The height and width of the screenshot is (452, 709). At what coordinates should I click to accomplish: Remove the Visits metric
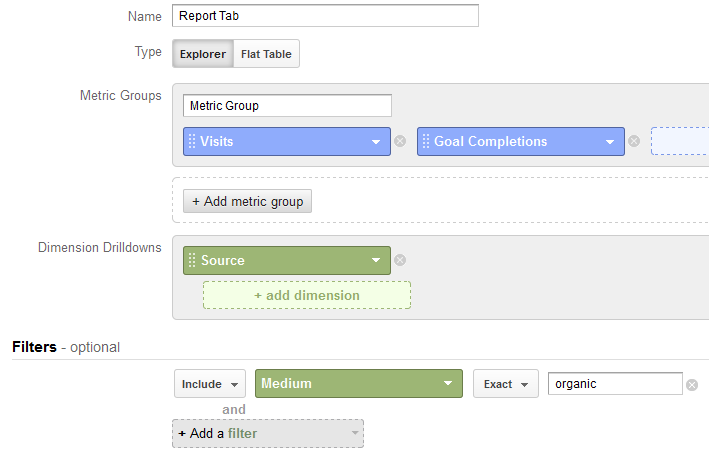(x=400, y=142)
